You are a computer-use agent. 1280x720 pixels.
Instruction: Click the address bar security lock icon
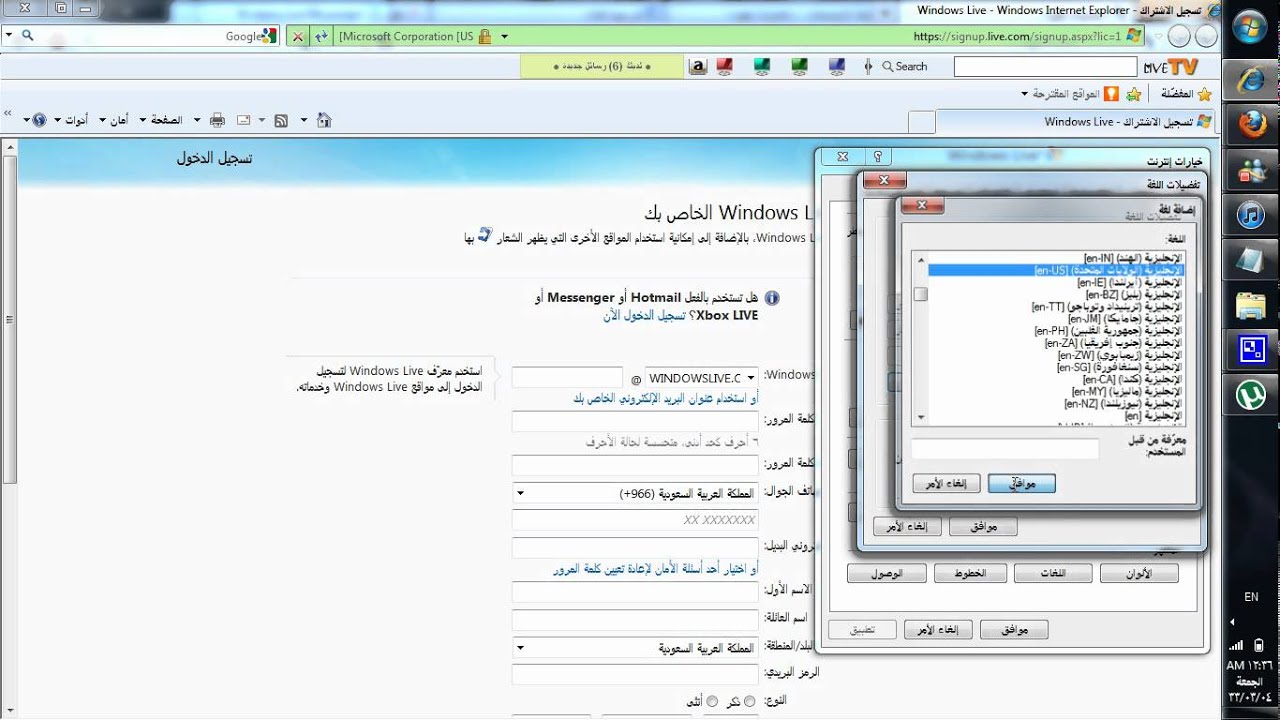tap(485, 36)
